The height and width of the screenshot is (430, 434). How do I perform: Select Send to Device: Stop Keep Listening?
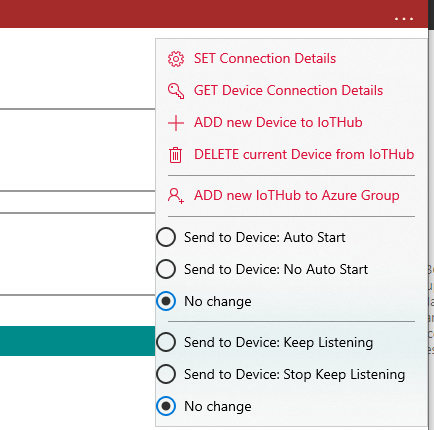[281, 374]
